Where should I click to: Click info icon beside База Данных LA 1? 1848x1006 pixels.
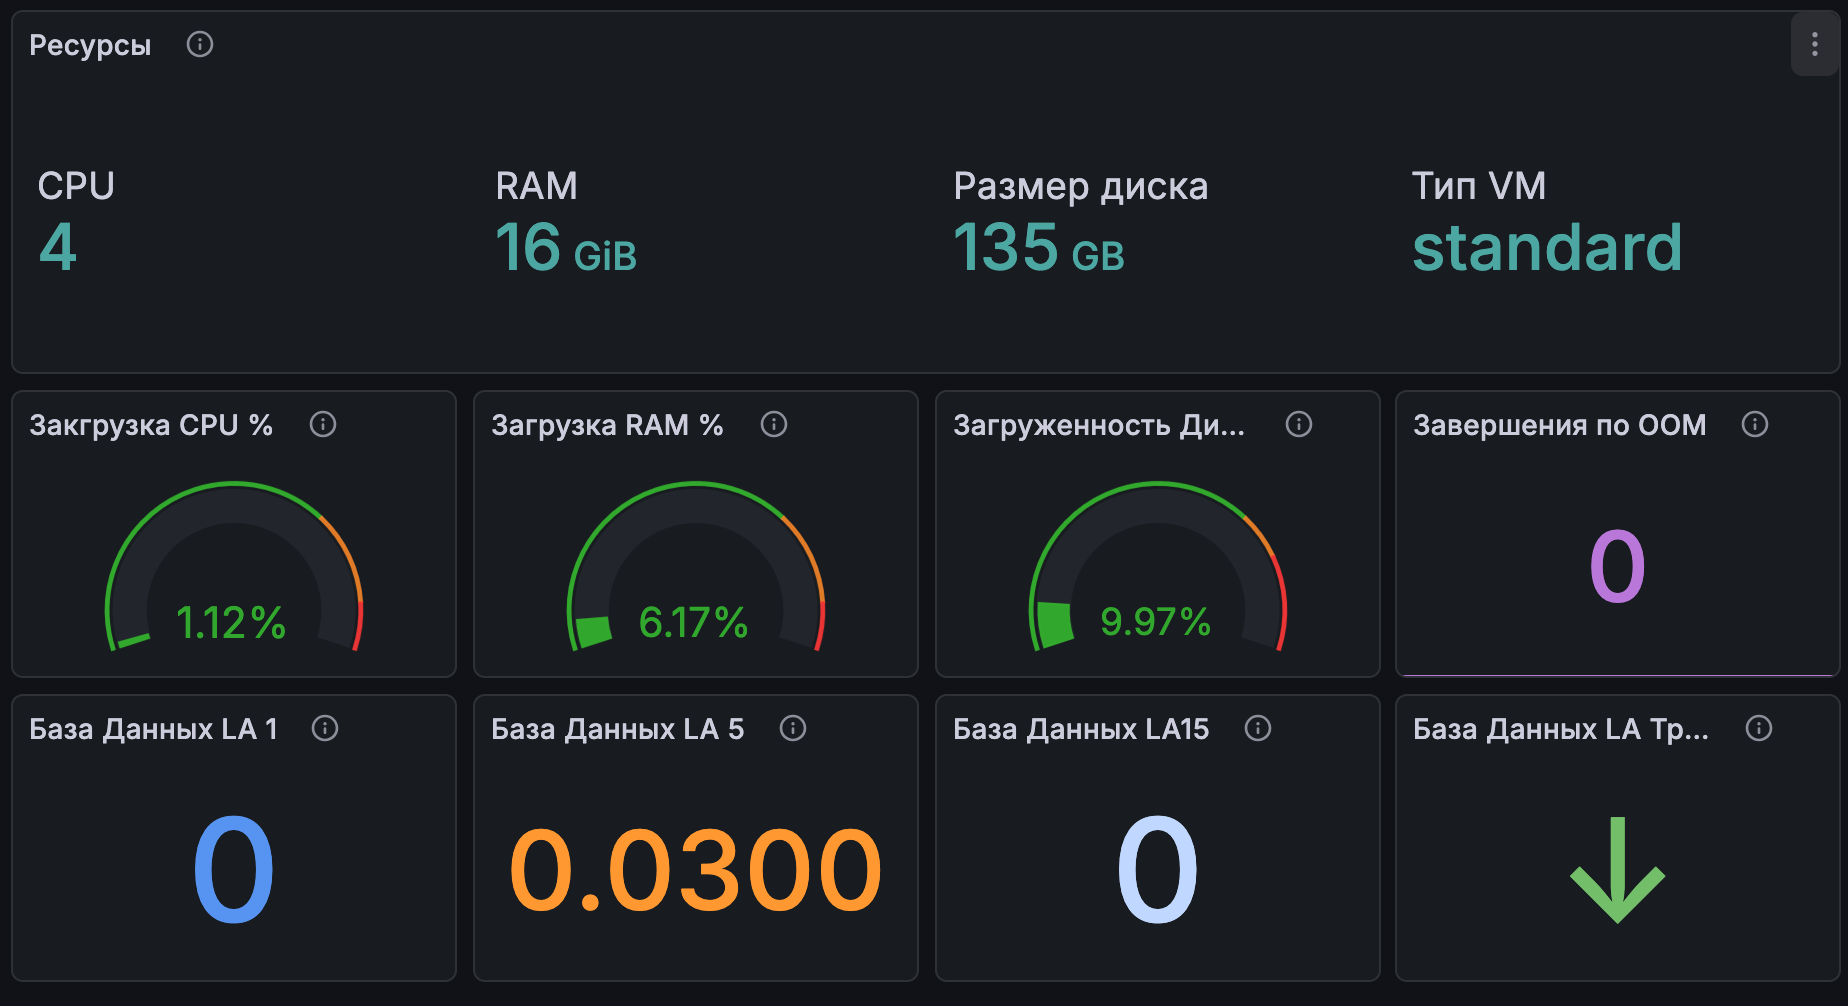click(x=325, y=728)
